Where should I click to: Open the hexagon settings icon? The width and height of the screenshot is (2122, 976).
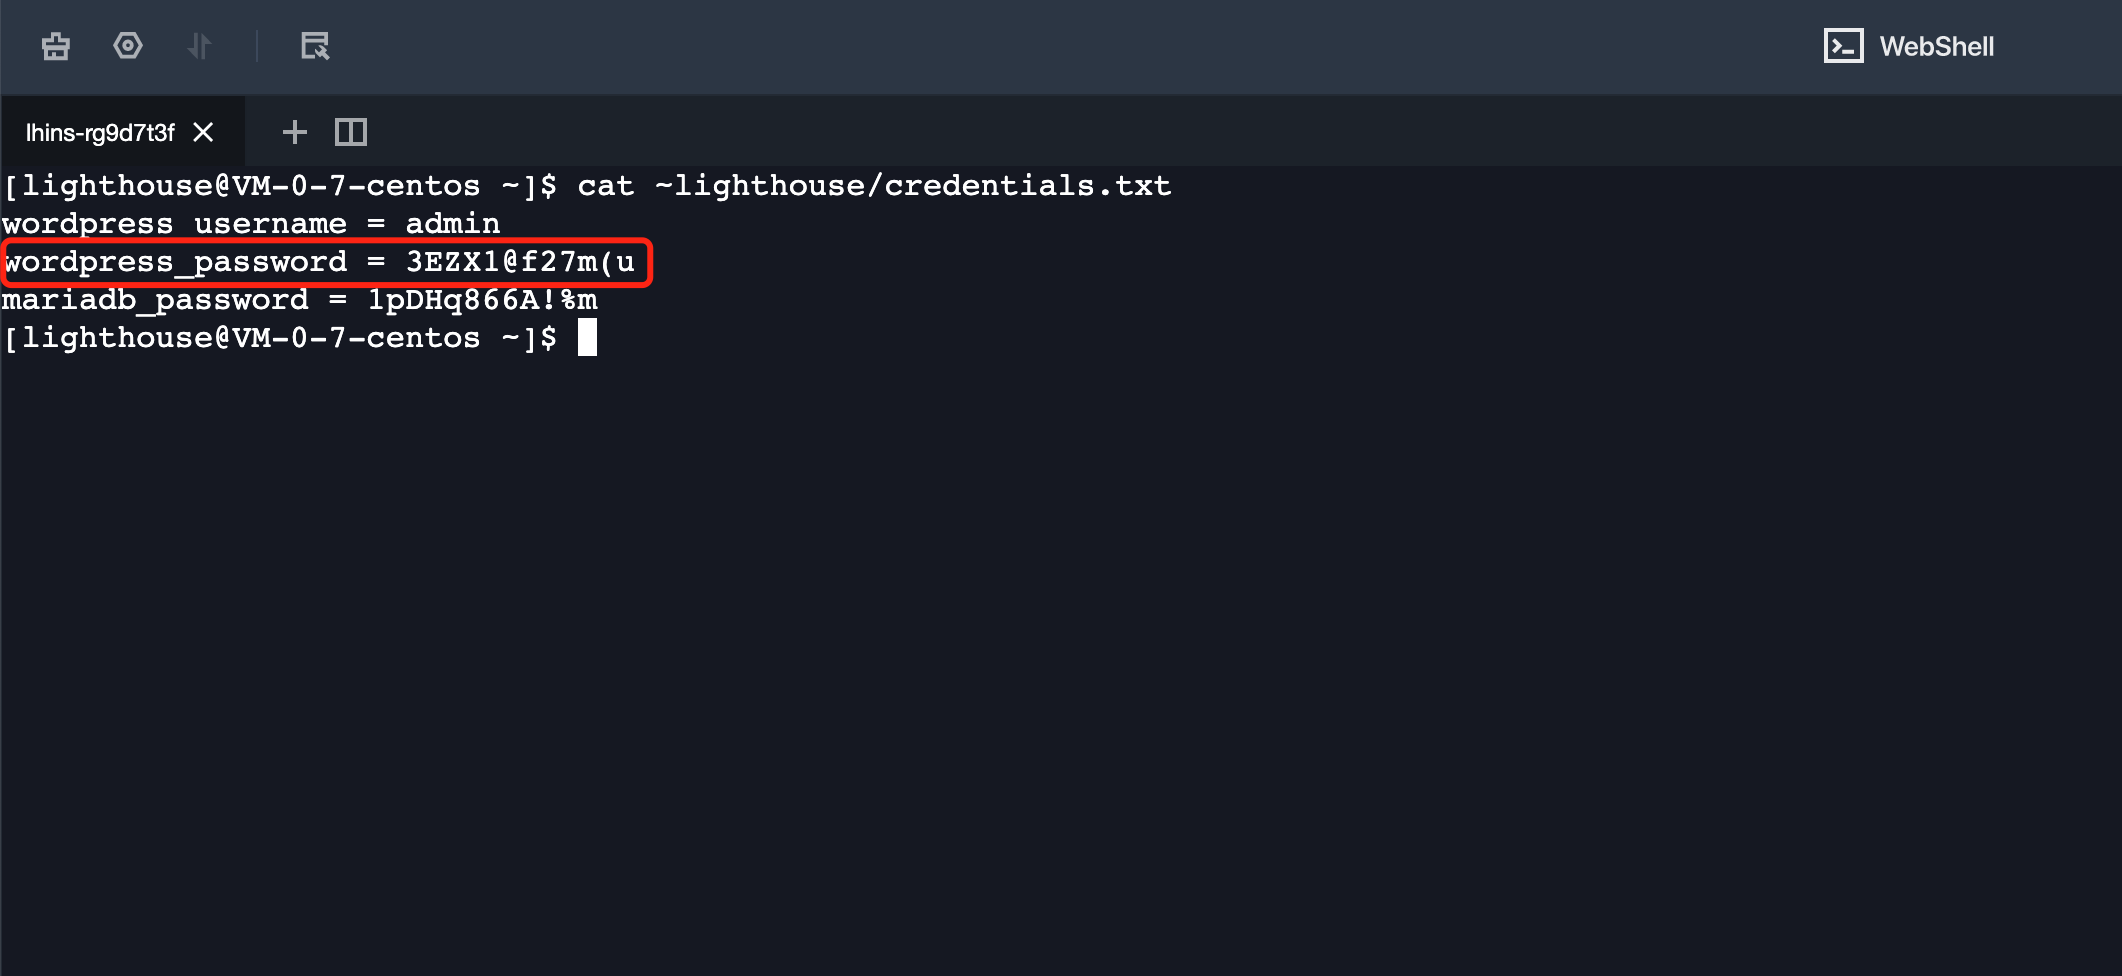[128, 46]
